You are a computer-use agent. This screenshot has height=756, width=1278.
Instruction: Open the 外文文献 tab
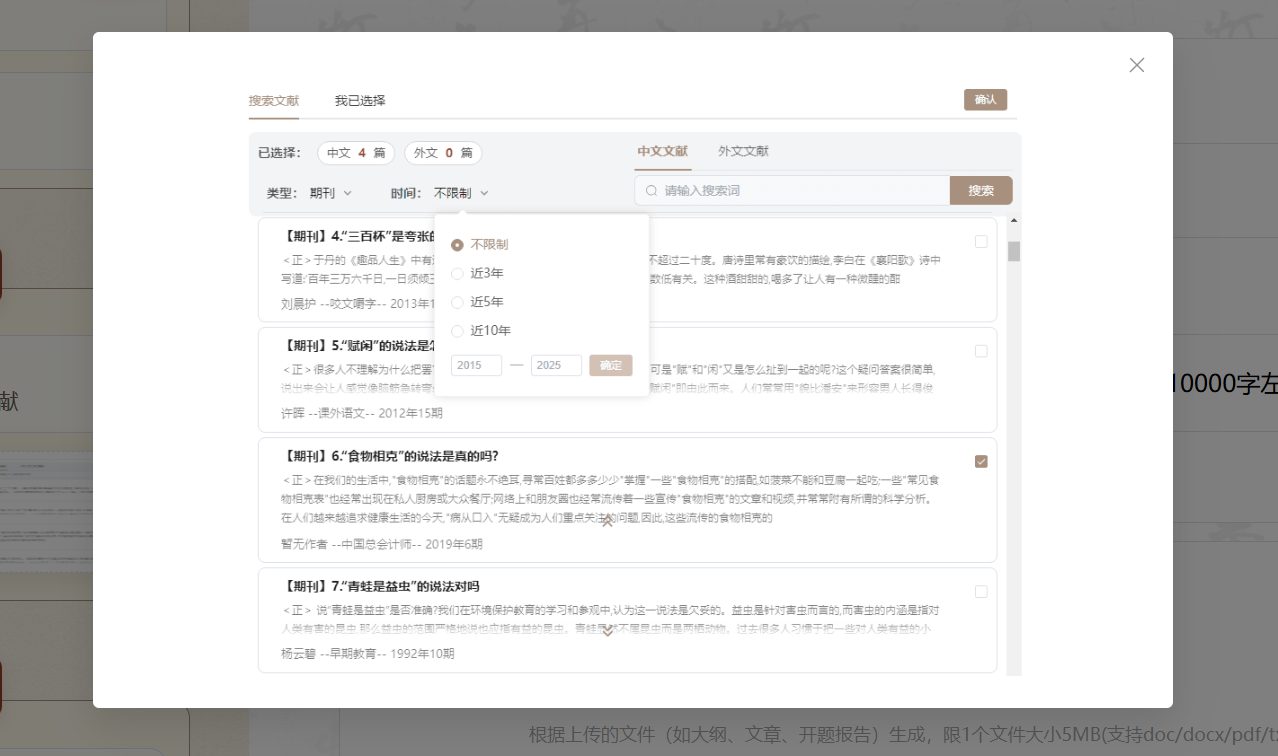pos(743,152)
